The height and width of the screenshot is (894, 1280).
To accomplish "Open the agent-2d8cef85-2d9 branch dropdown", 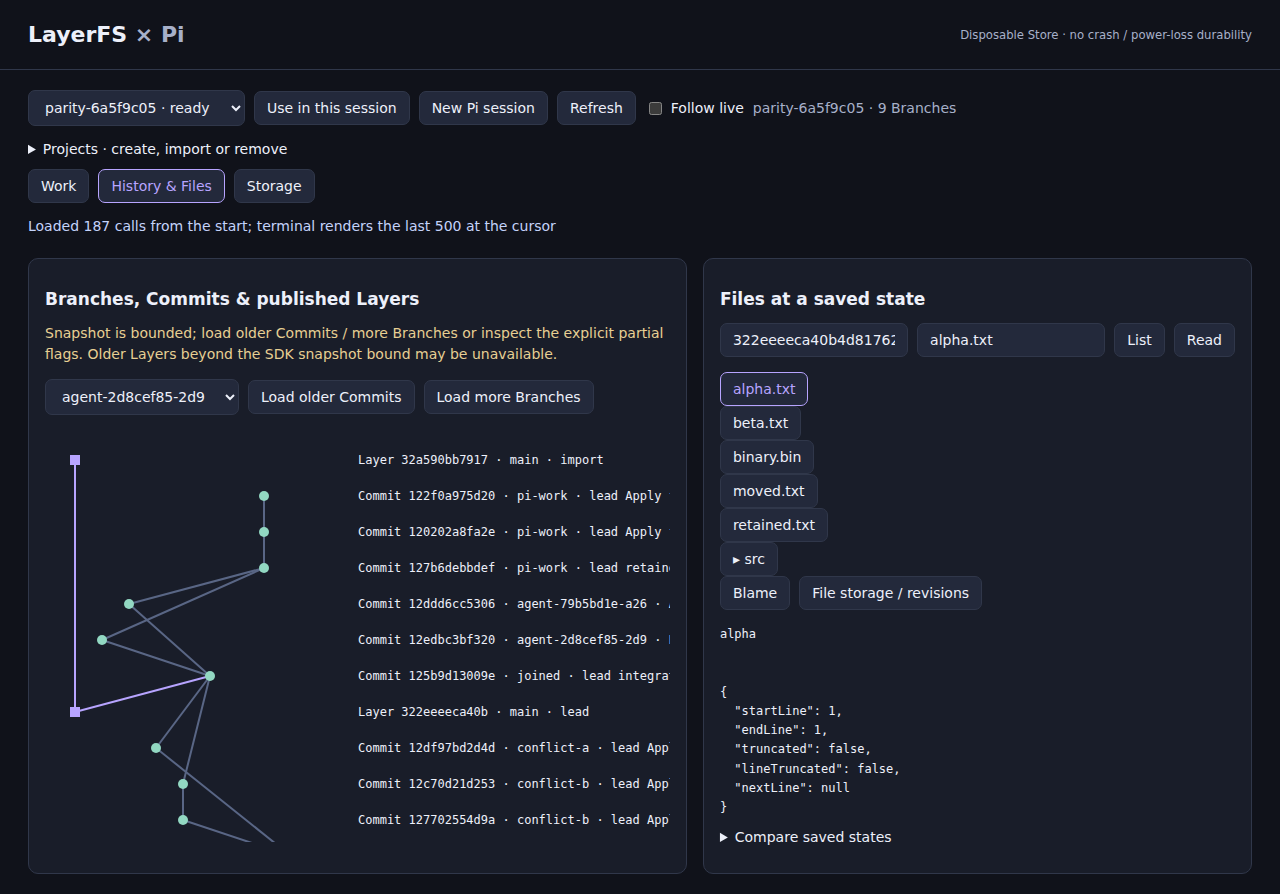I will tap(142, 397).
